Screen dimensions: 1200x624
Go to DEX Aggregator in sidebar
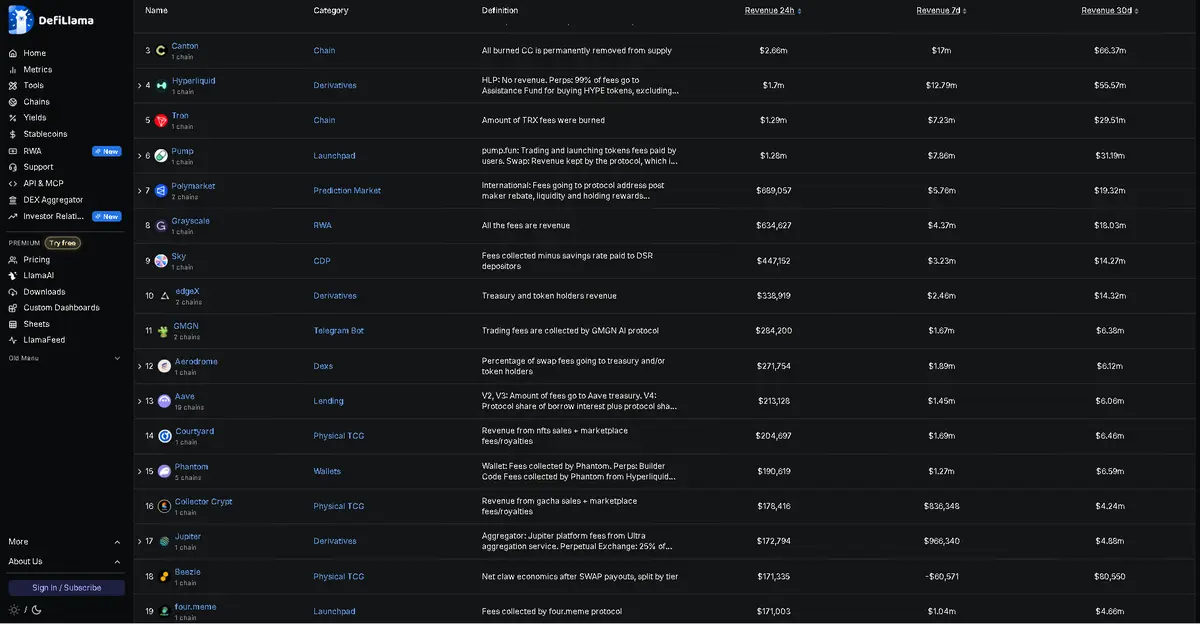click(53, 200)
